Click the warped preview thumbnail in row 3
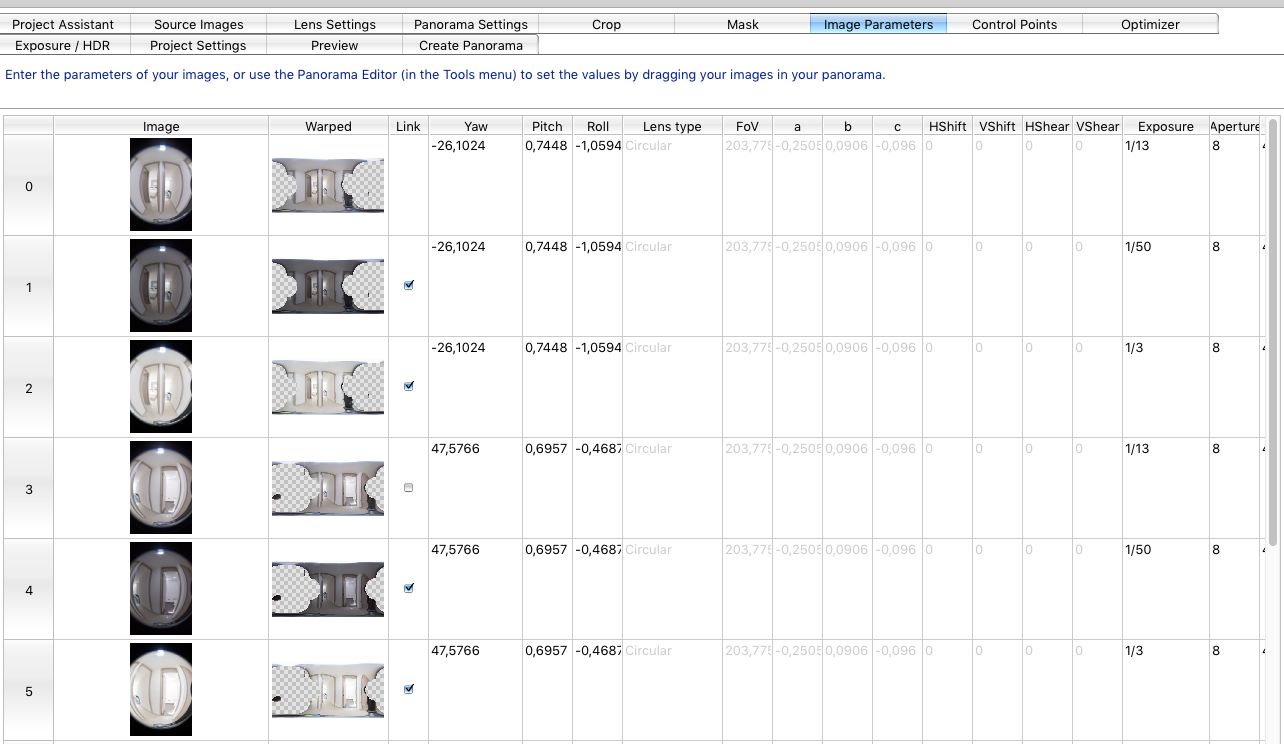The height and width of the screenshot is (744, 1284). tap(328, 488)
